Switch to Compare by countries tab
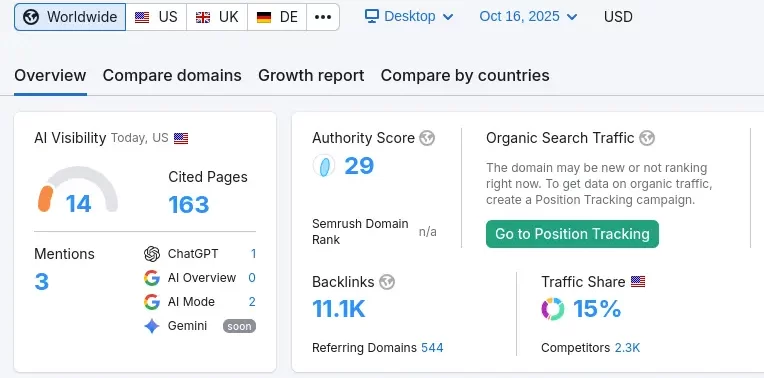Image resolution: width=764 pixels, height=378 pixels. coord(465,76)
